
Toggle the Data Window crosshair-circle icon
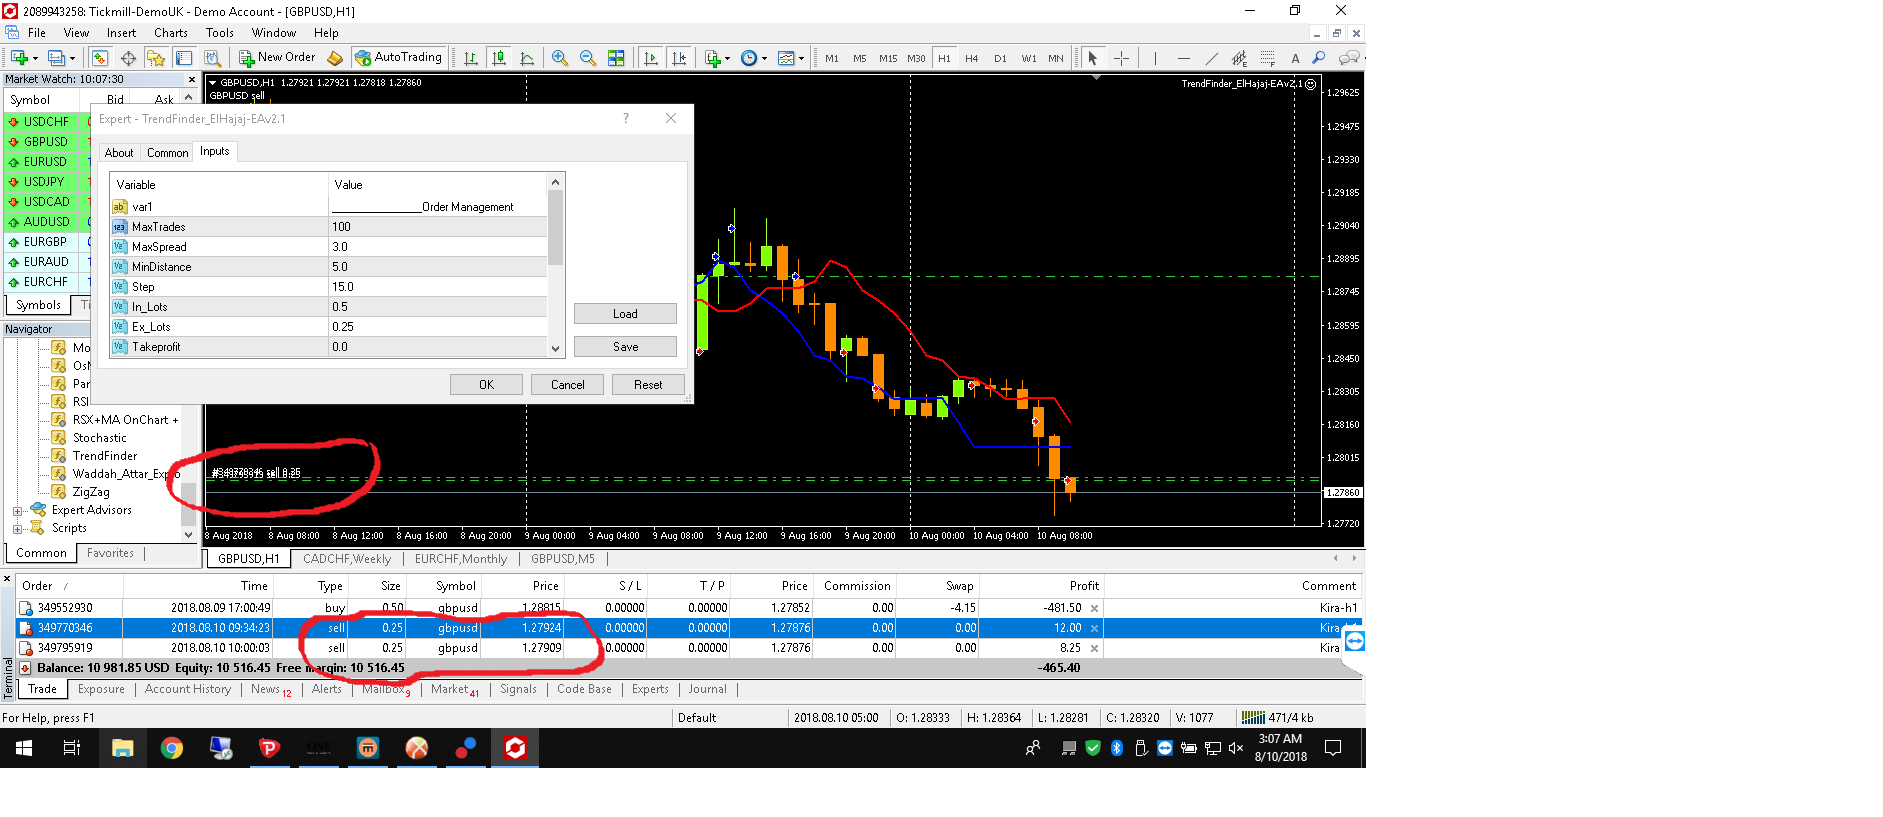[x=129, y=58]
